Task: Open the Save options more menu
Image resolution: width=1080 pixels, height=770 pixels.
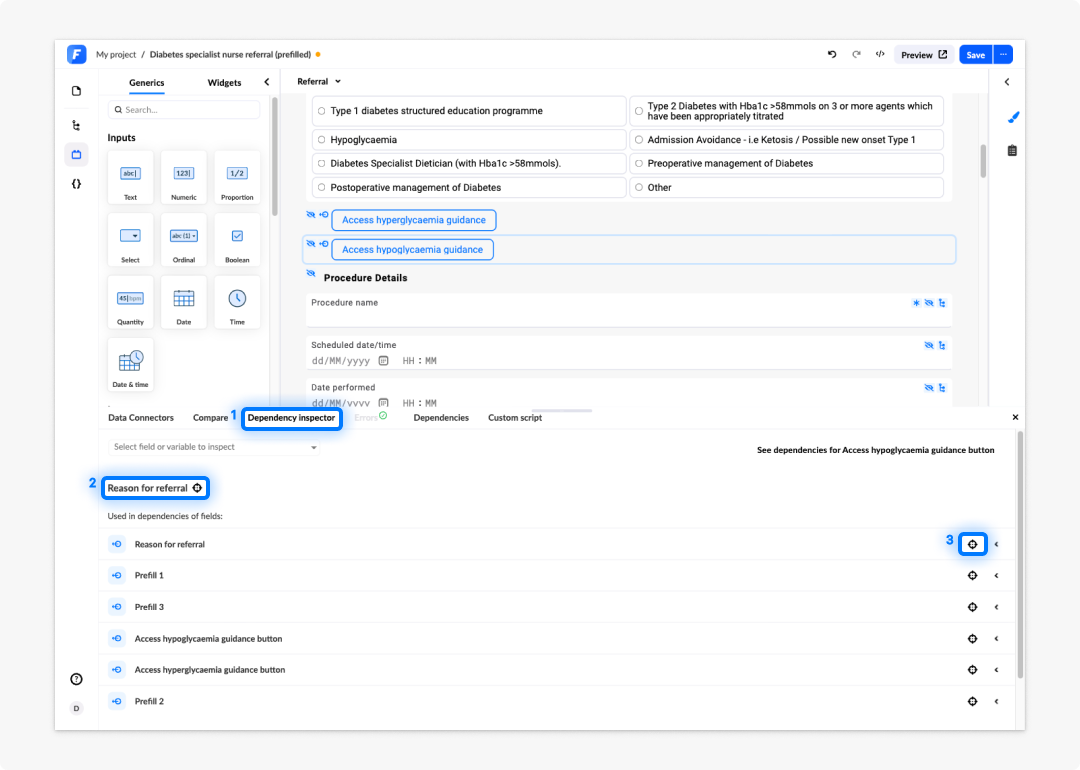Action: click(1004, 54)
